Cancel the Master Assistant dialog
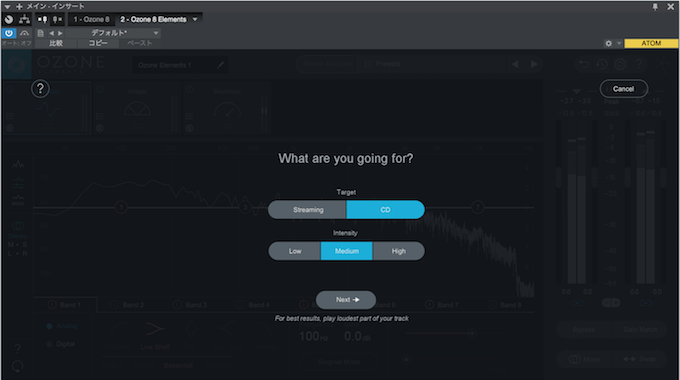The height and width of the screenshot is (380, 680). pos(624,89)
